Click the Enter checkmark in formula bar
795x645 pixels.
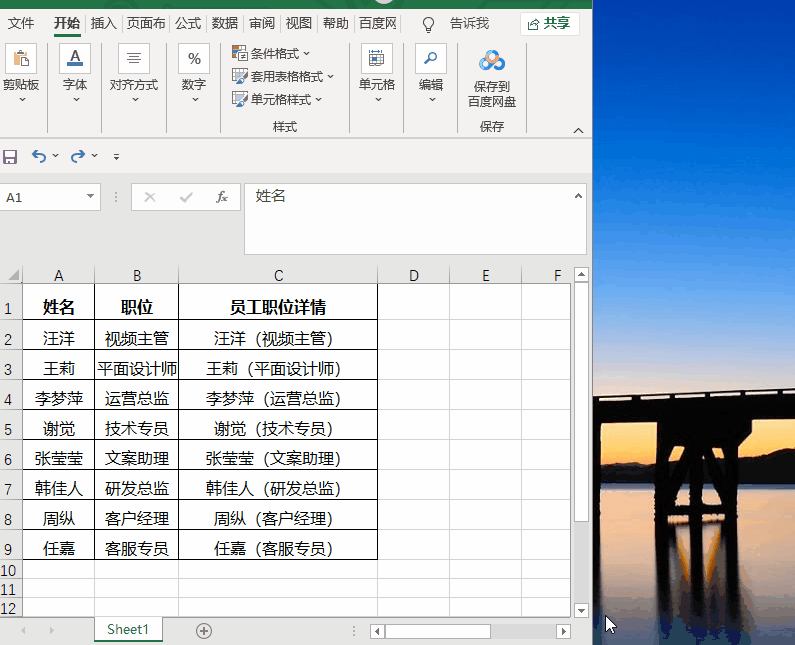click(x=186, y=197)
